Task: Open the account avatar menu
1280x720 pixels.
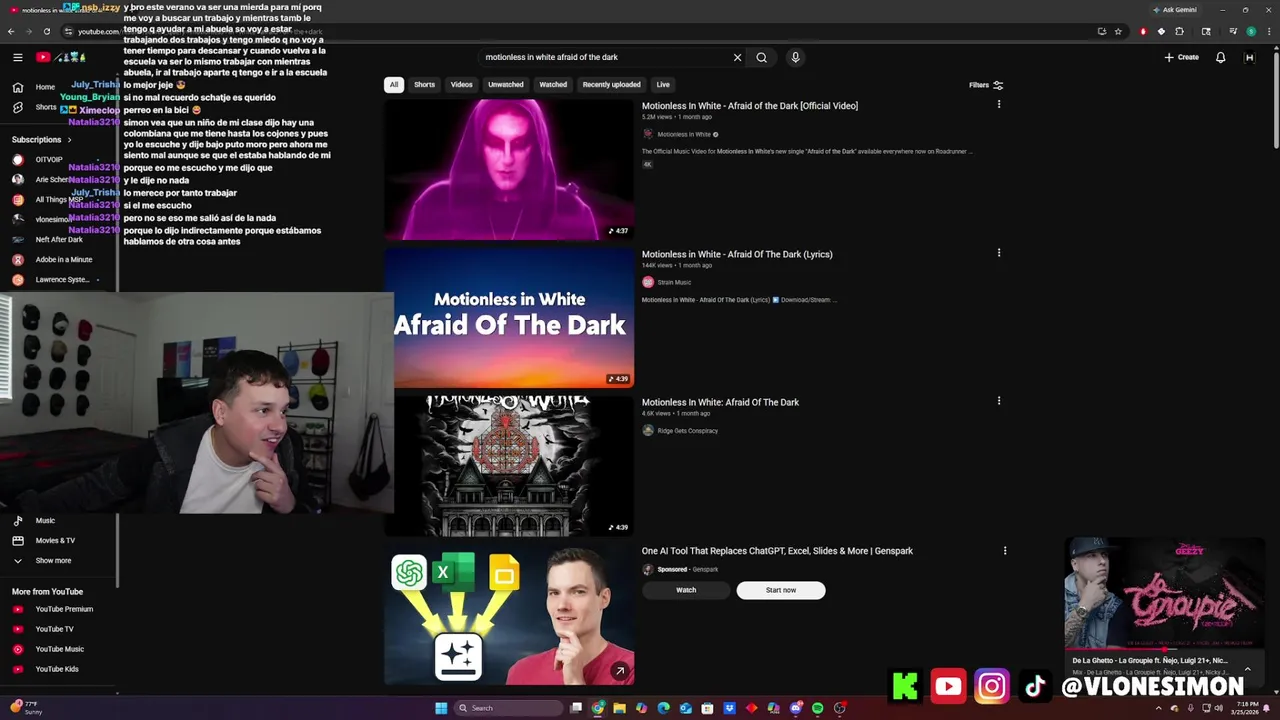Action: (x=1249, y=57)
